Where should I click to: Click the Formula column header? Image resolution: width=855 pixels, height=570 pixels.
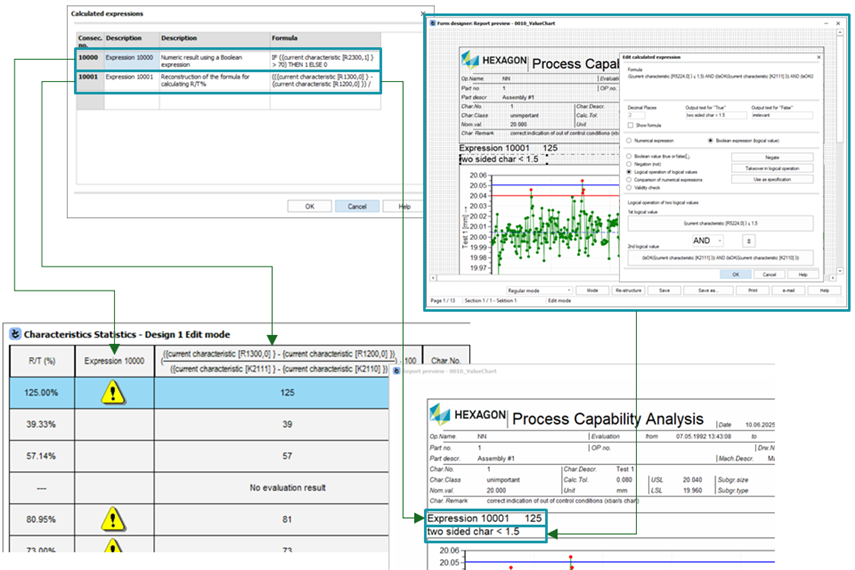325,39
